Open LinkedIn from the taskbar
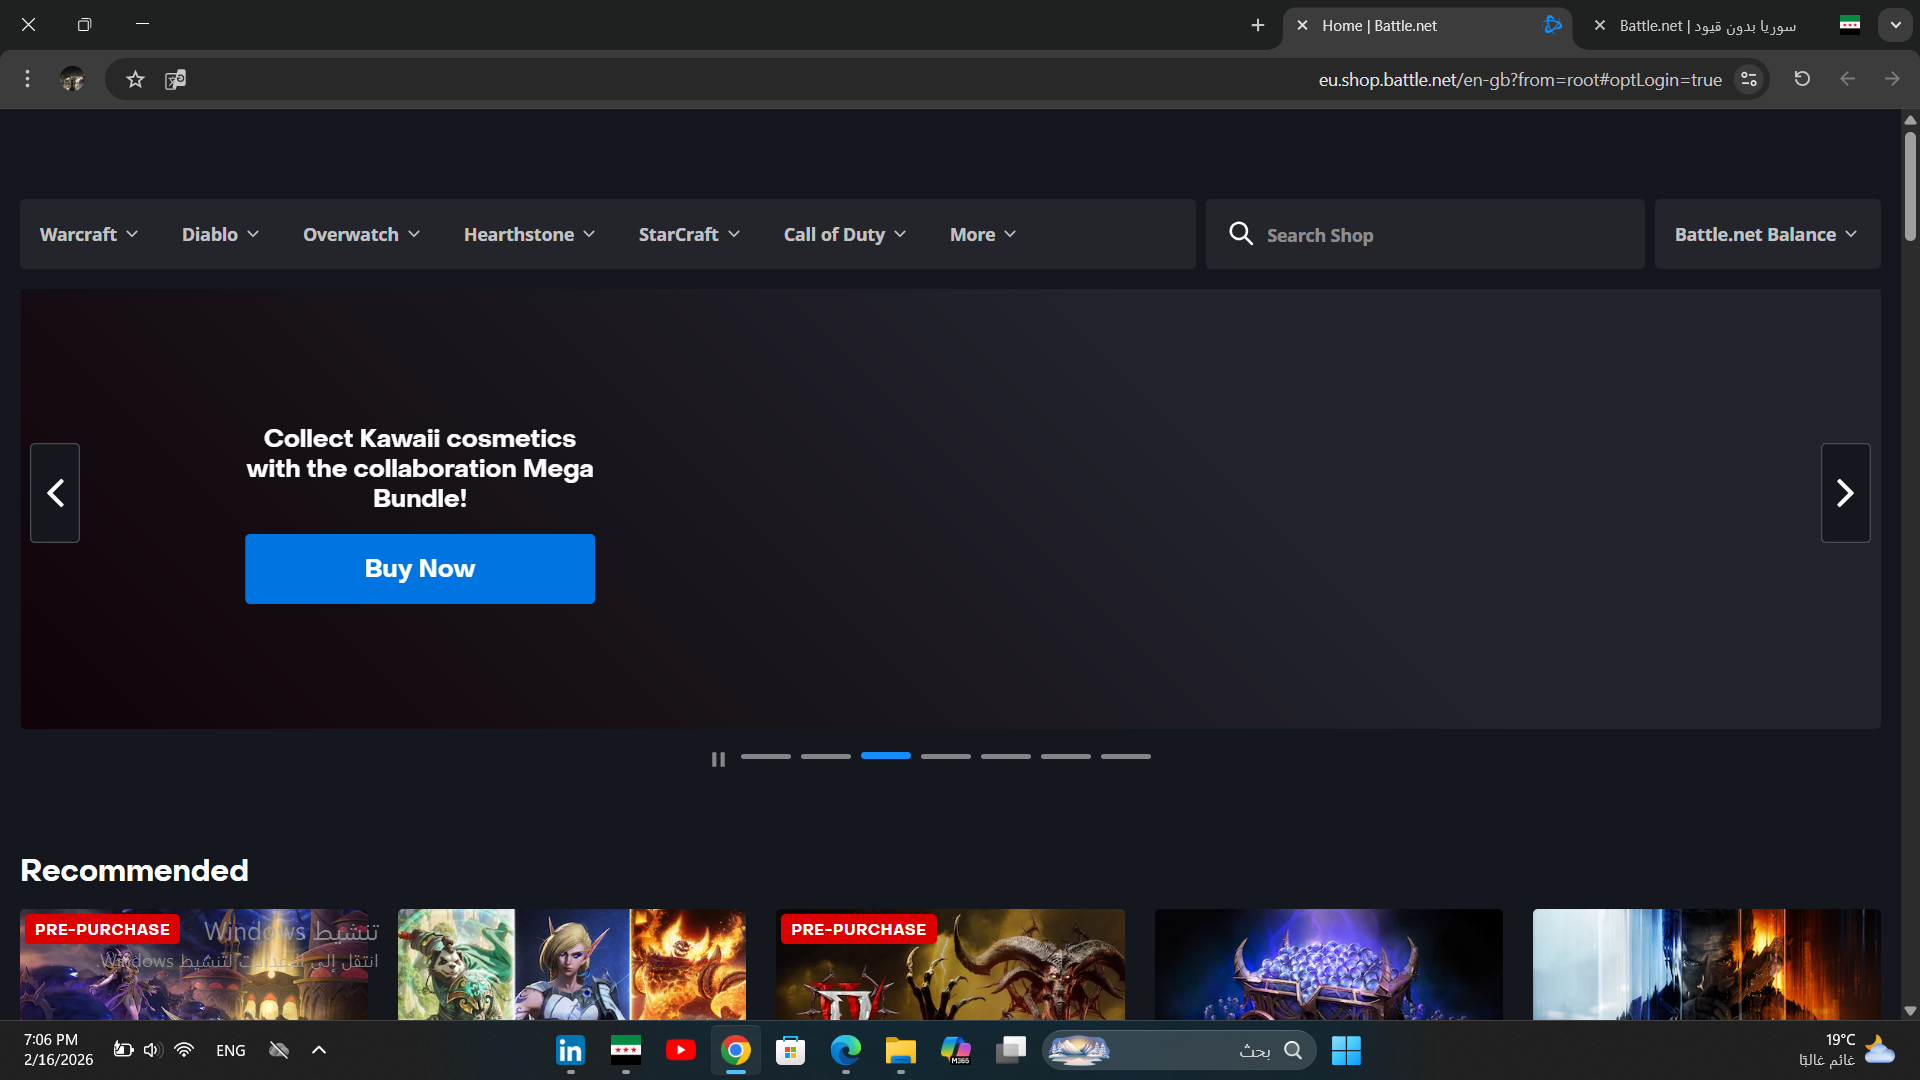Viewport: 1920px width, 1080px height. pos(570,1050)
